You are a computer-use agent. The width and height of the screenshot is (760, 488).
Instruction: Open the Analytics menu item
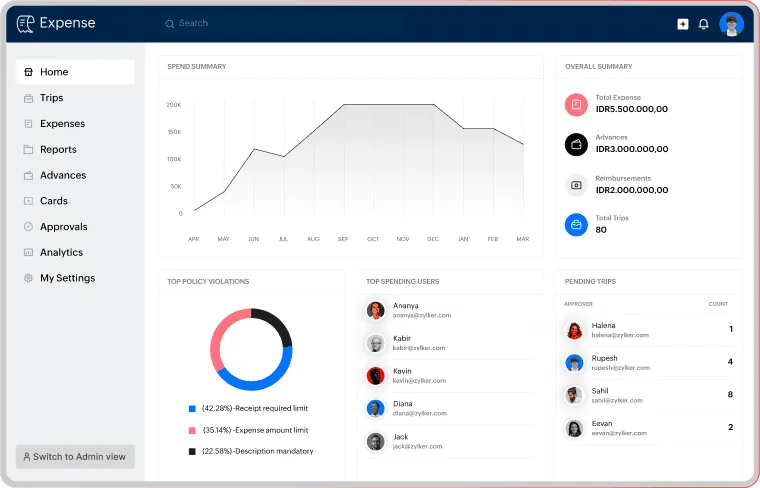click(x=75, y=252)
